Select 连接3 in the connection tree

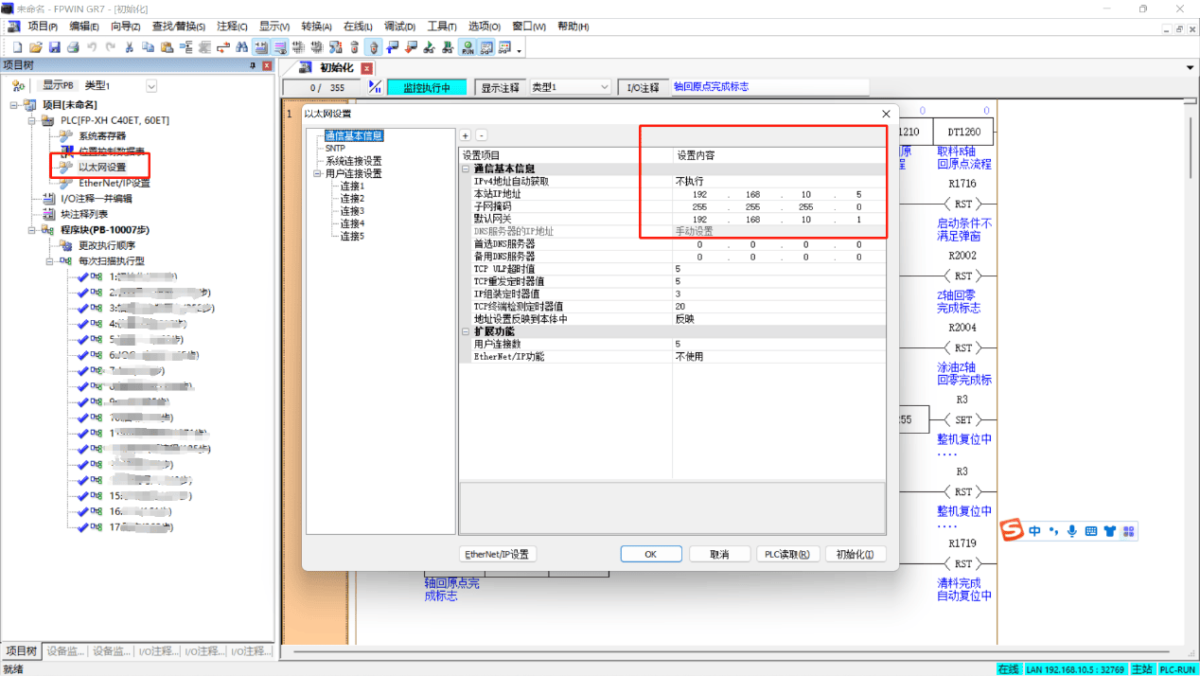(x=352, y=211)
